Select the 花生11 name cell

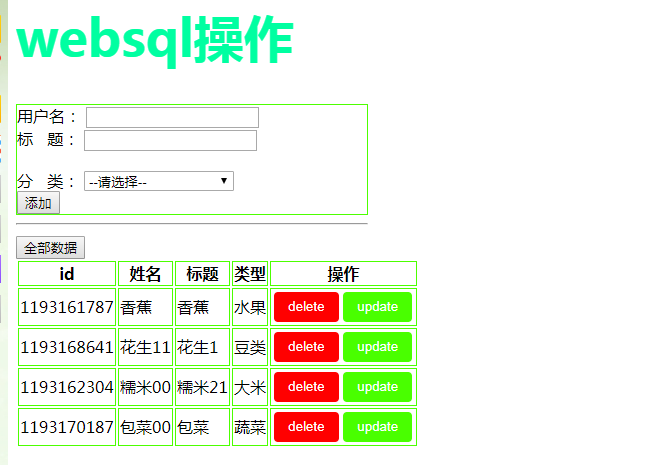(x=146, y=347)
